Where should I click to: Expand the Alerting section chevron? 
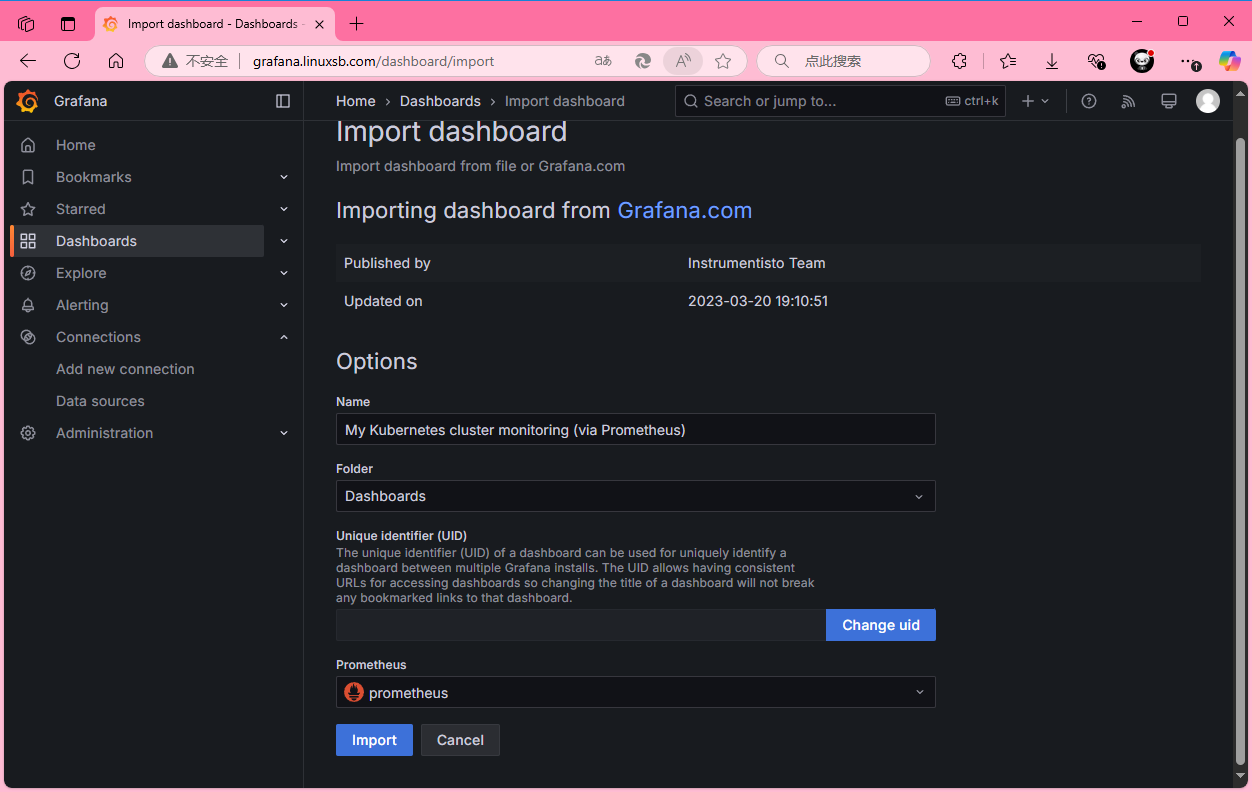pyautogui.click(x=284, y=305)
